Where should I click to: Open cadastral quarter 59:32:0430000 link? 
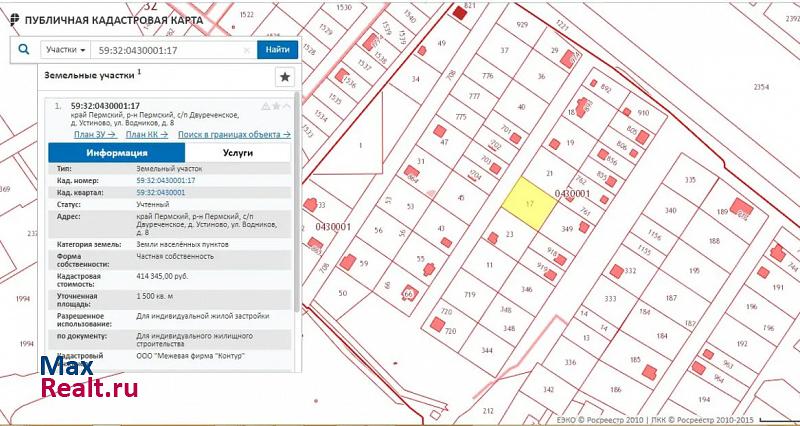160,191
